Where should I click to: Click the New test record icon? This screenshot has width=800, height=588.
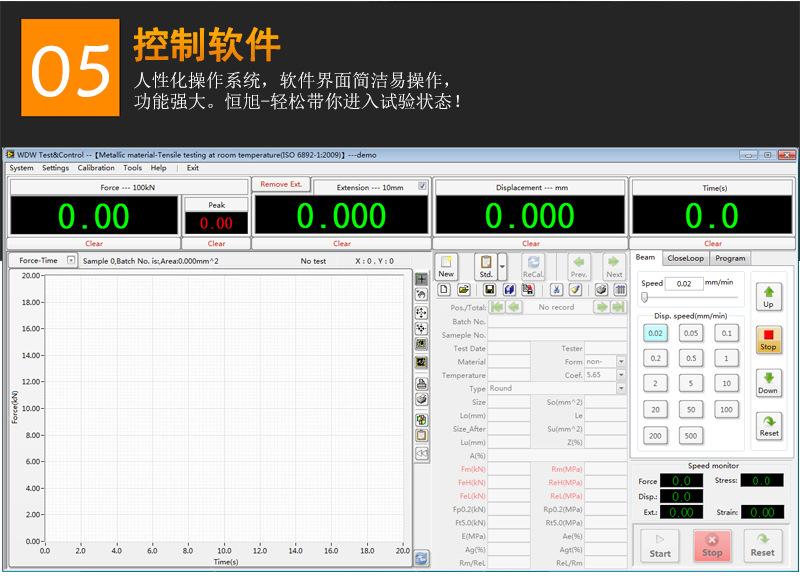446,266
